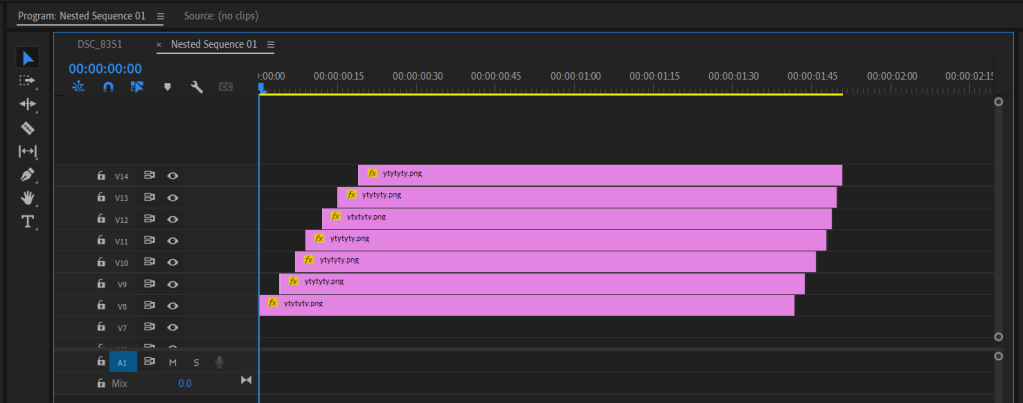Click the Mix volume value 0.0
This screenshot has width=1023, height=403.
click(185, 383)
